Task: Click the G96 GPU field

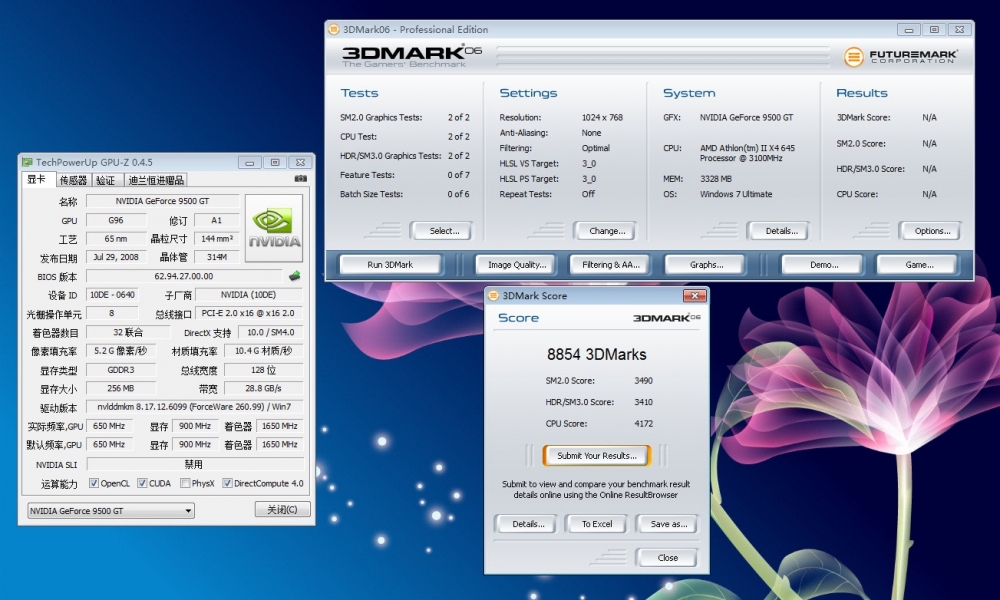Action: pyautogui.click(x=115, y=220)
